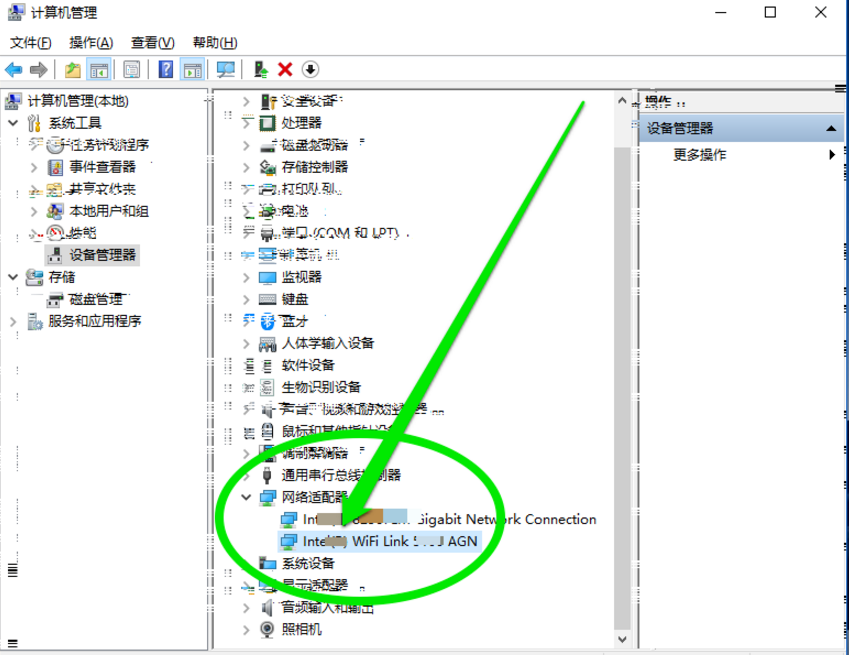Click the 监视器 monitor icon
The height and width of the screenshot is (655, 849).
pyautogui.click(x=267, y=278)
